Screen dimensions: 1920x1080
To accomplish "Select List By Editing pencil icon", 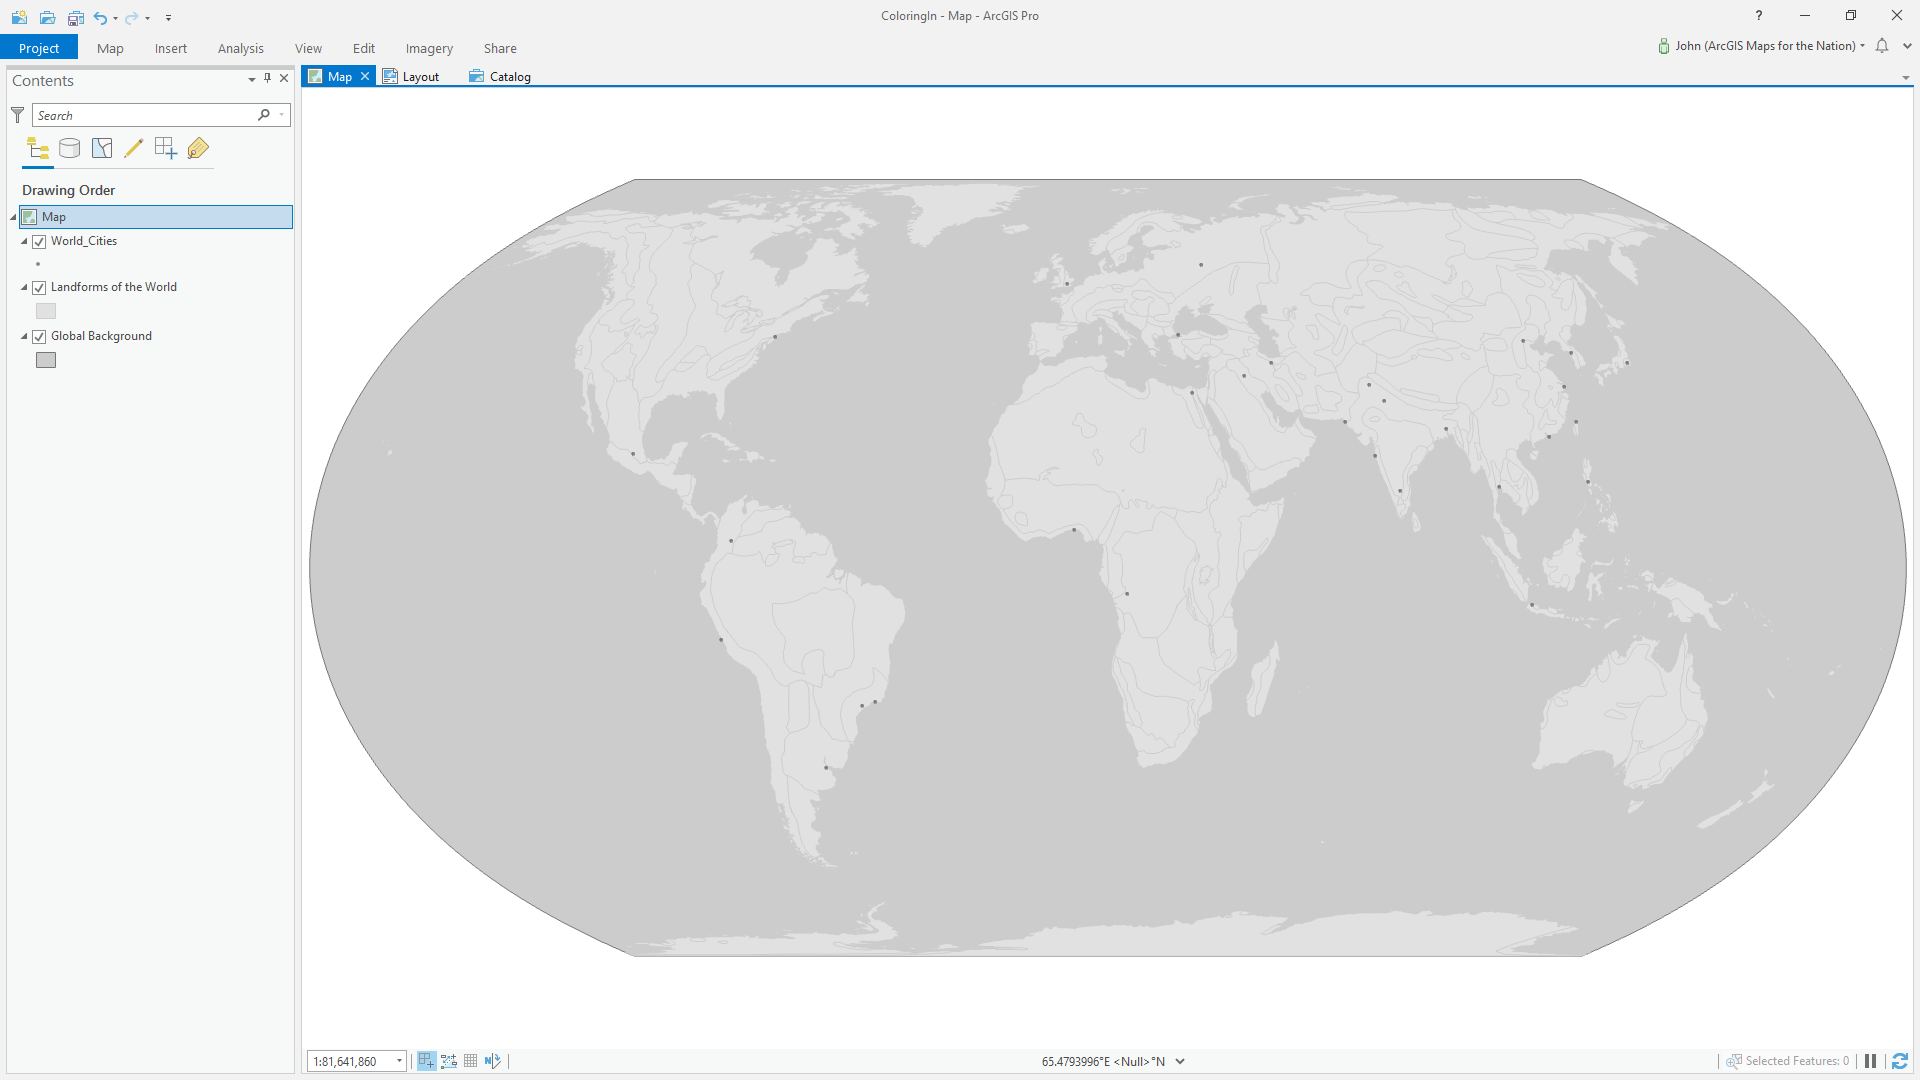I will [x=133, y=149].
